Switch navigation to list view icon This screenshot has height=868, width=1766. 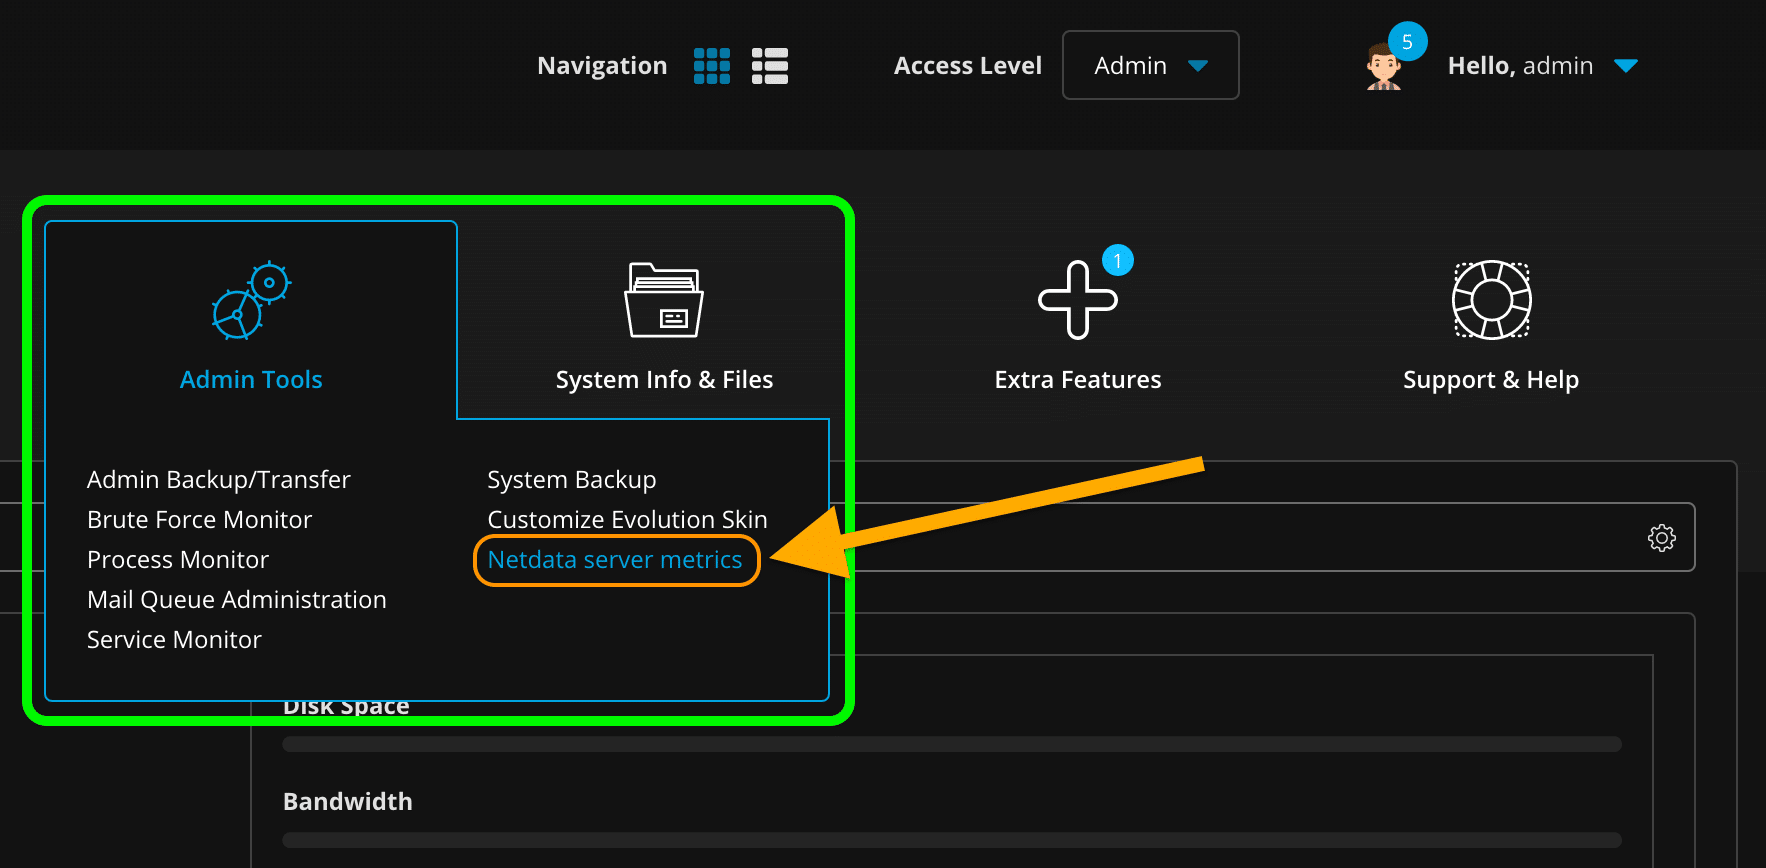(x=770, y=66)
